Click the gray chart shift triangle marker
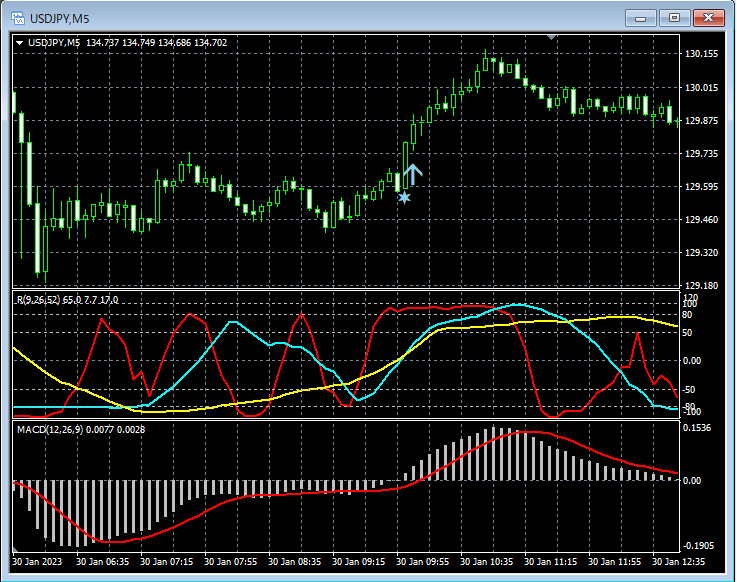 pyautogui.click(x=551, y=37)
